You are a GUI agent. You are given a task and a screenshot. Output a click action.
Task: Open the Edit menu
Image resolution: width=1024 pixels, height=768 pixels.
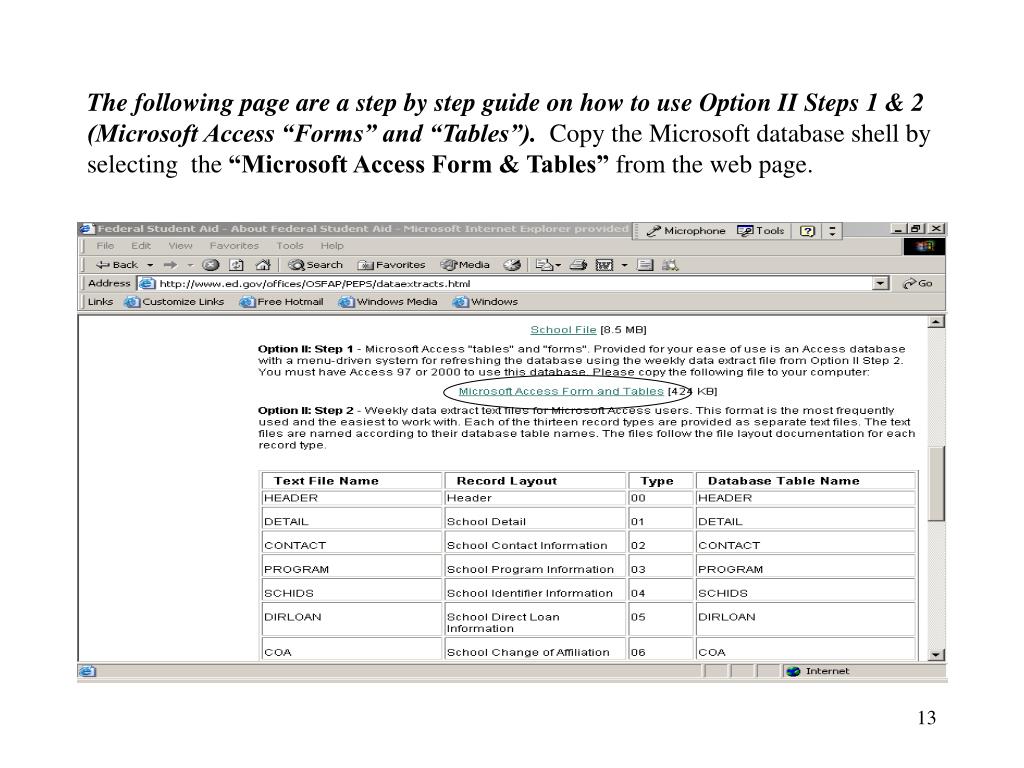tap(141, 246)
